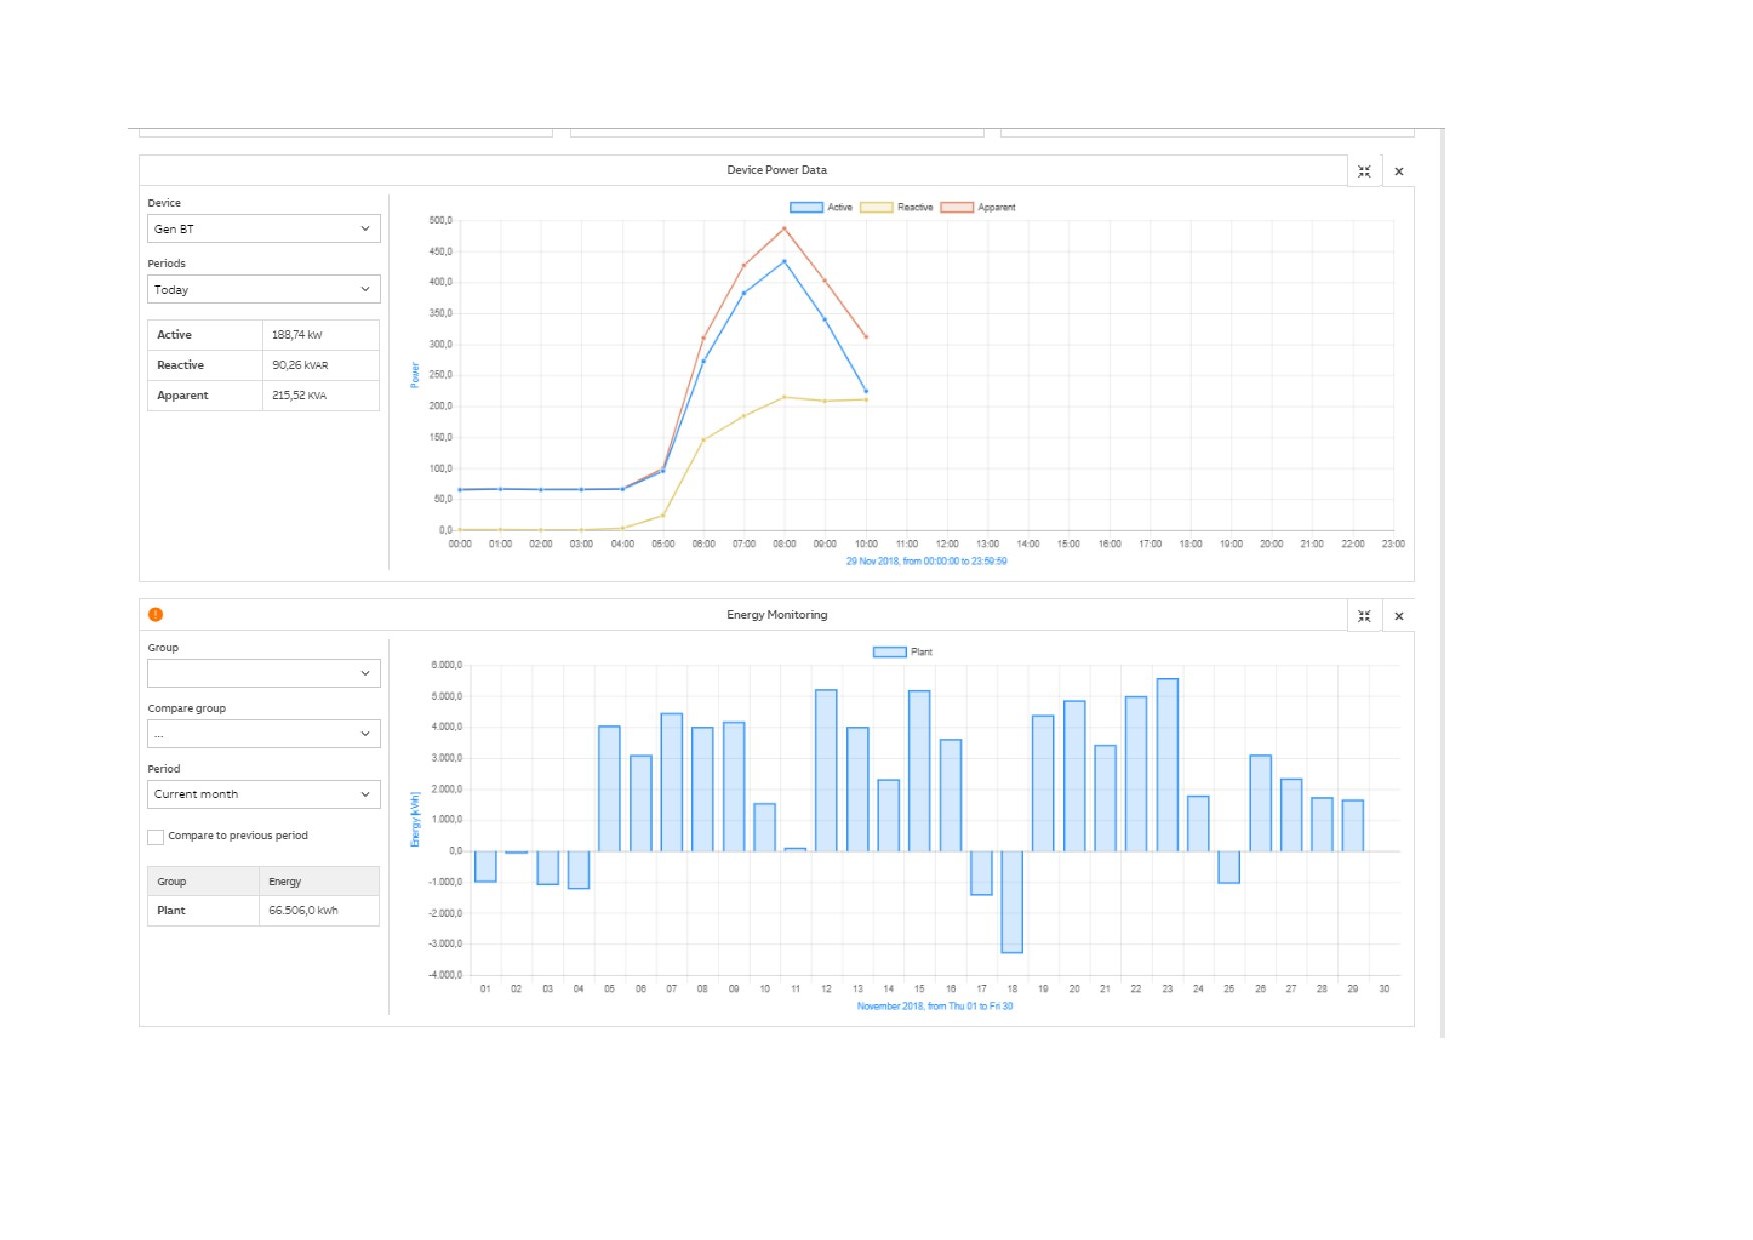
Task: Click the page vertical scrollbar
Action: 1442,583
